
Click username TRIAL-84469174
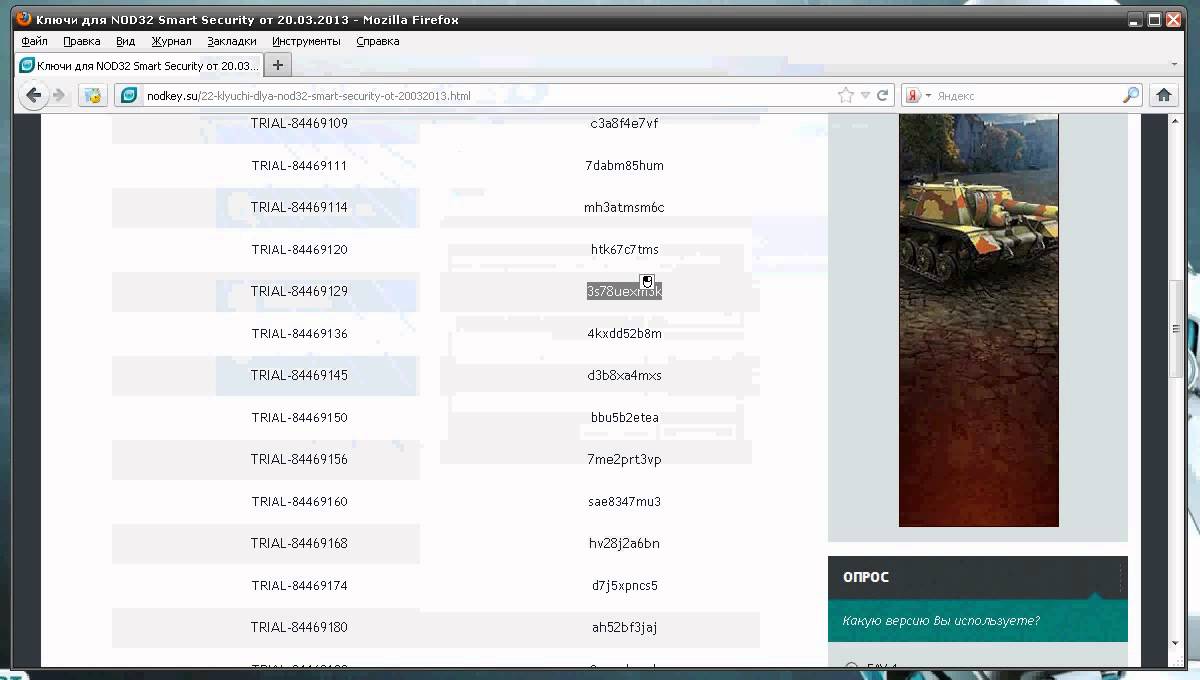coord(299,586)
